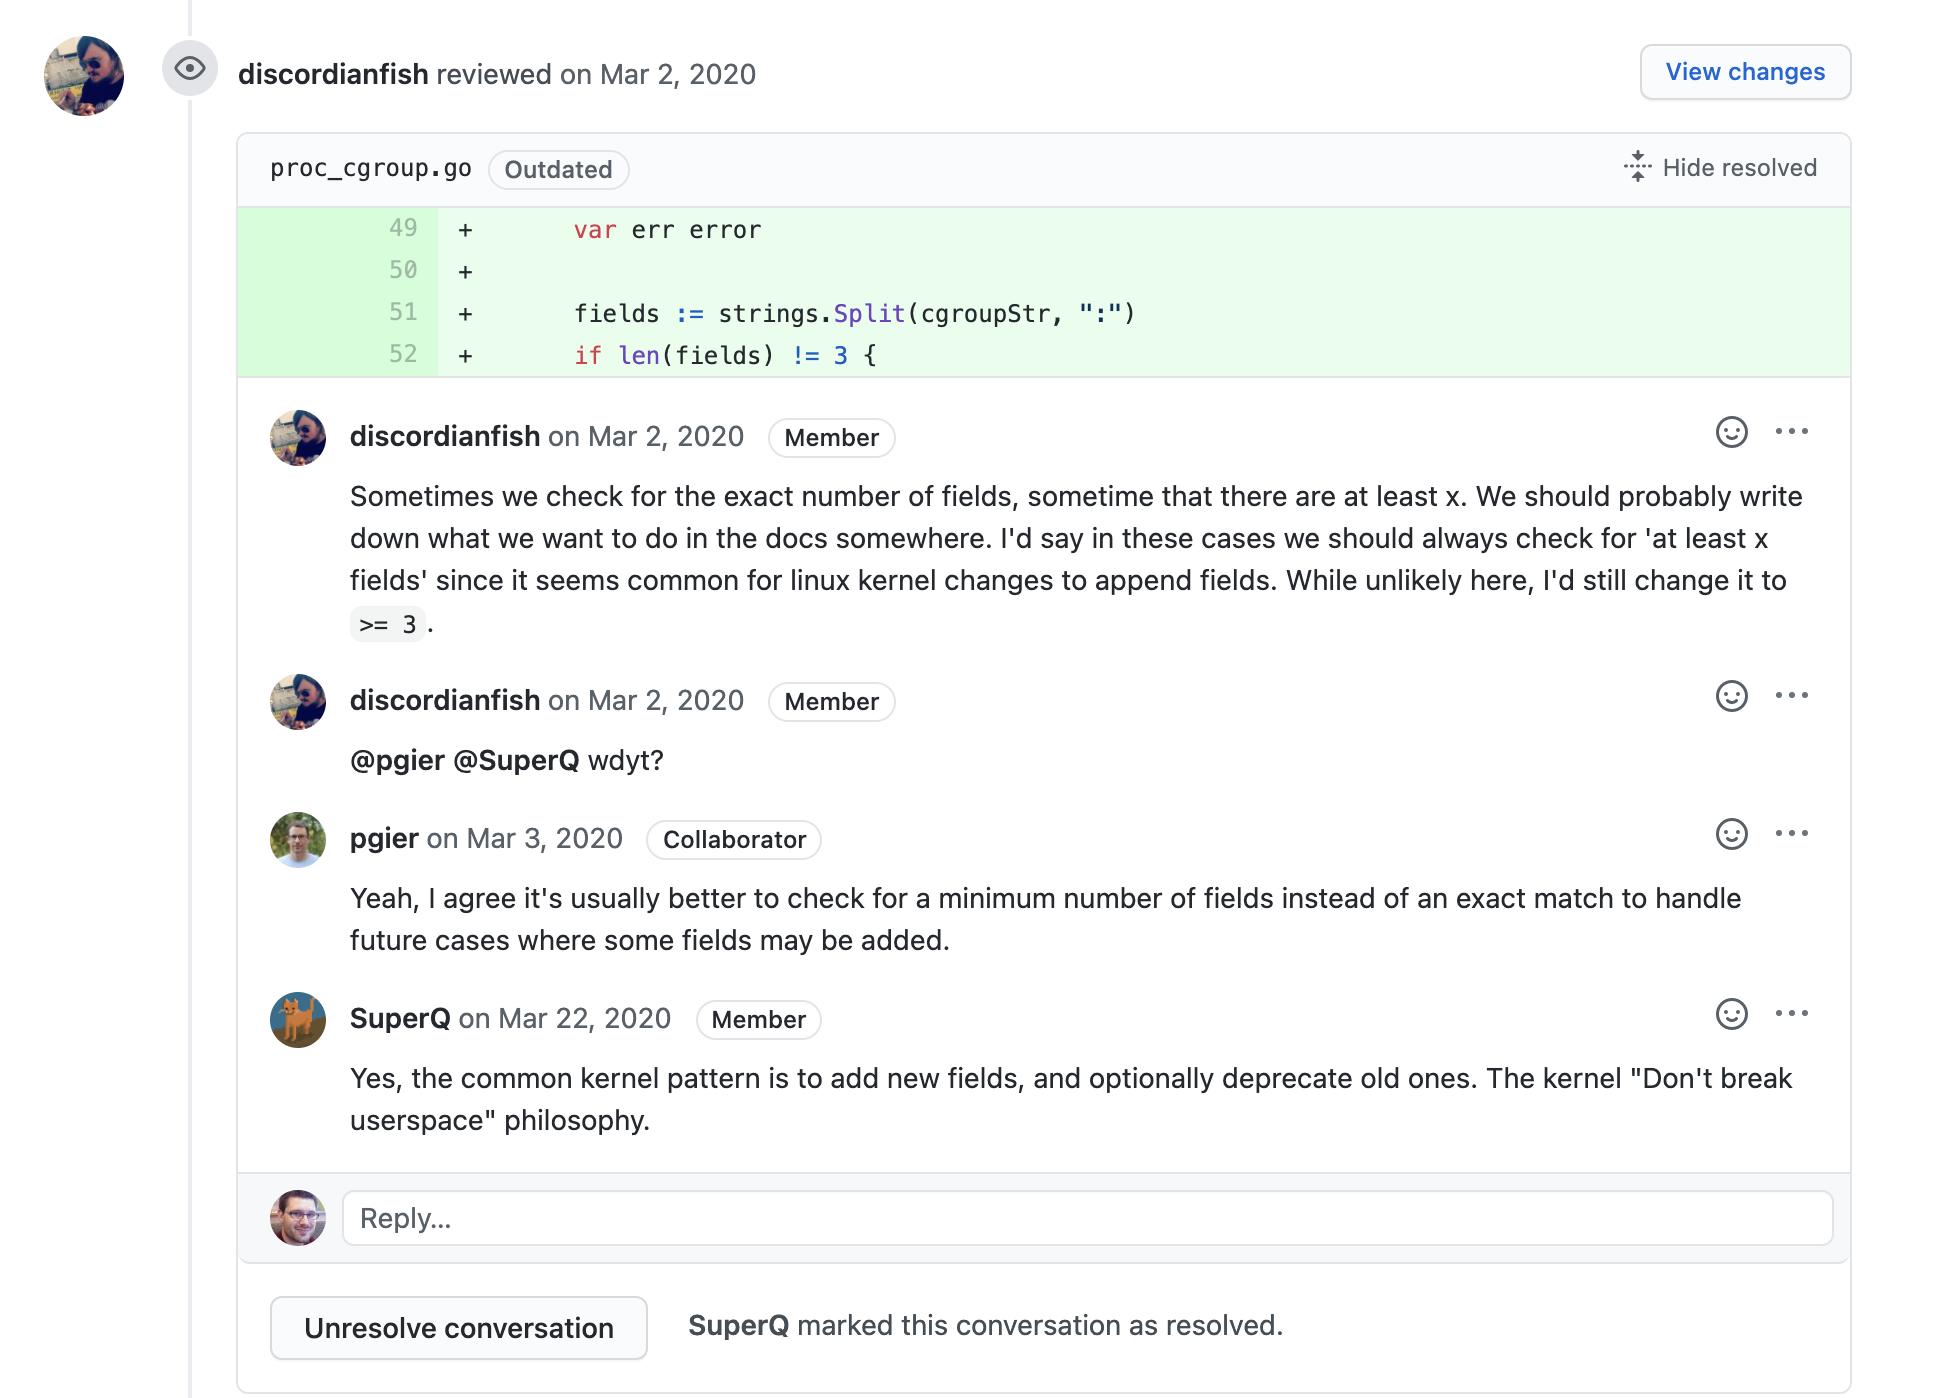Toggle visibility of outdated diff via Outdated badge
The height and width of the screenshot is (1398, 1942).
tap(558, 169)
